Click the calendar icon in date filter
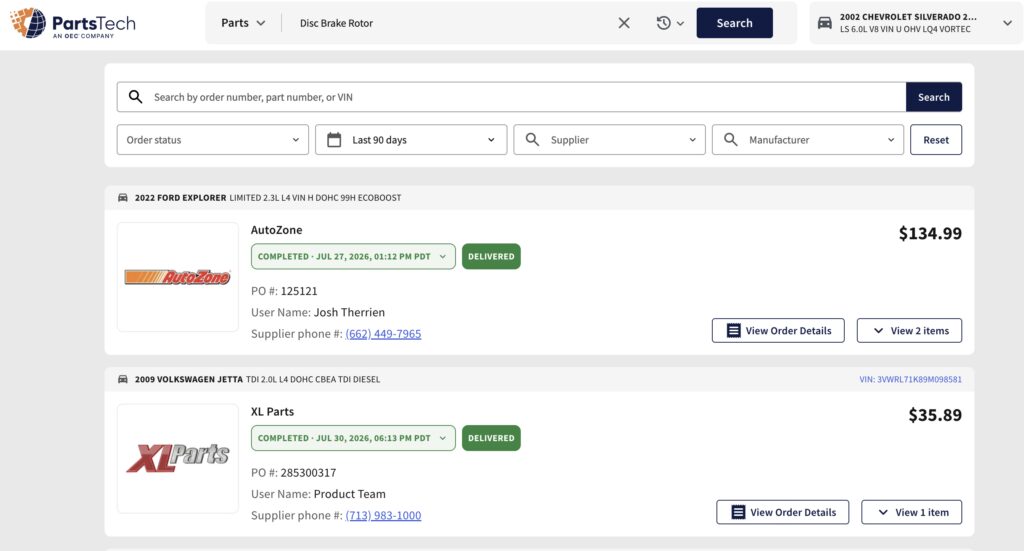 click(x=334, y=140)
